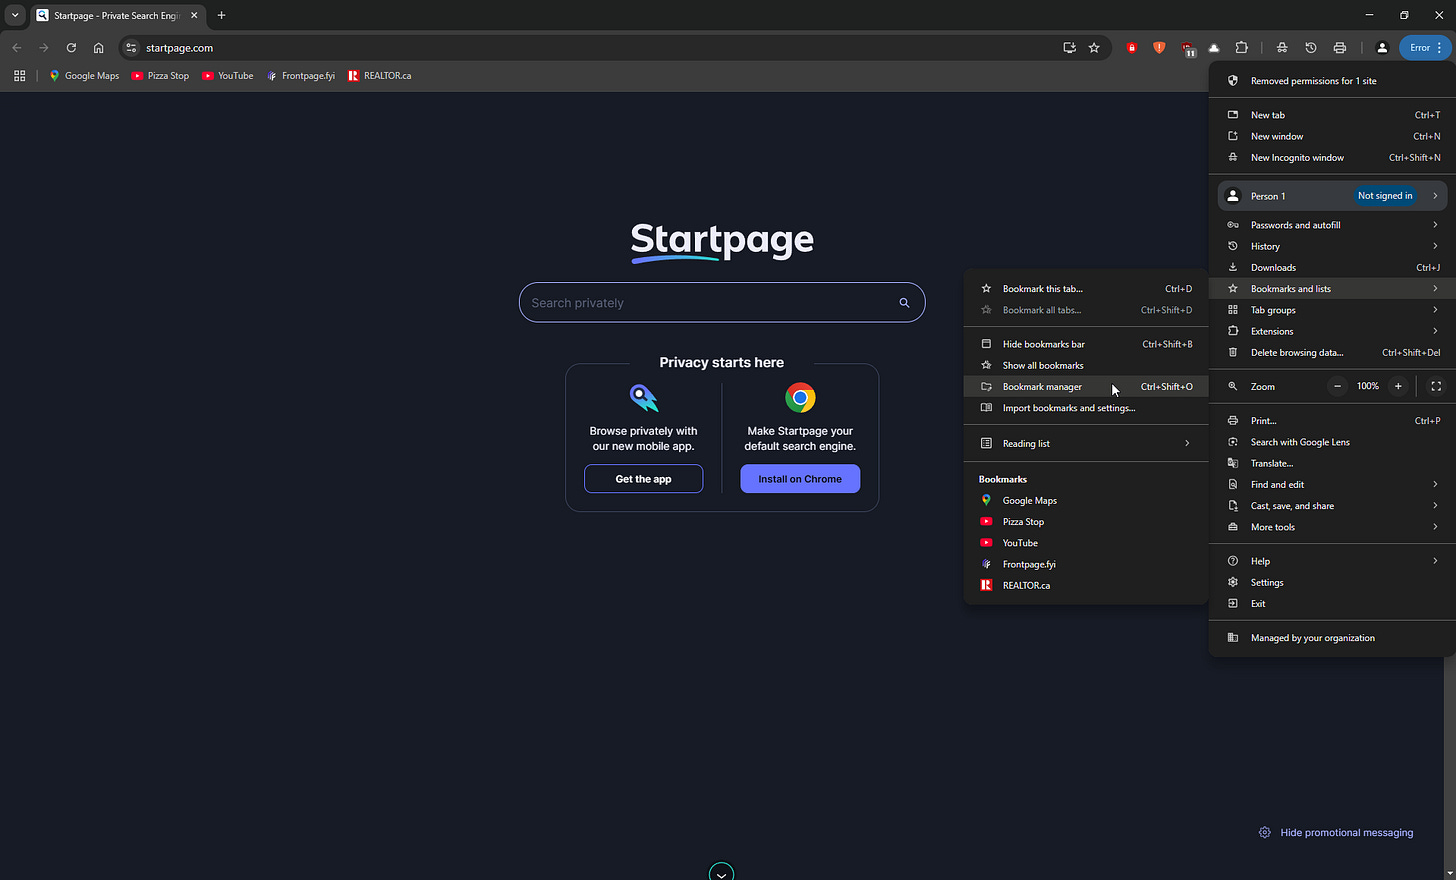The image size is (1456, 880).
Task: Click the bookmark star in the address bar
Action: click(1094, 47)
